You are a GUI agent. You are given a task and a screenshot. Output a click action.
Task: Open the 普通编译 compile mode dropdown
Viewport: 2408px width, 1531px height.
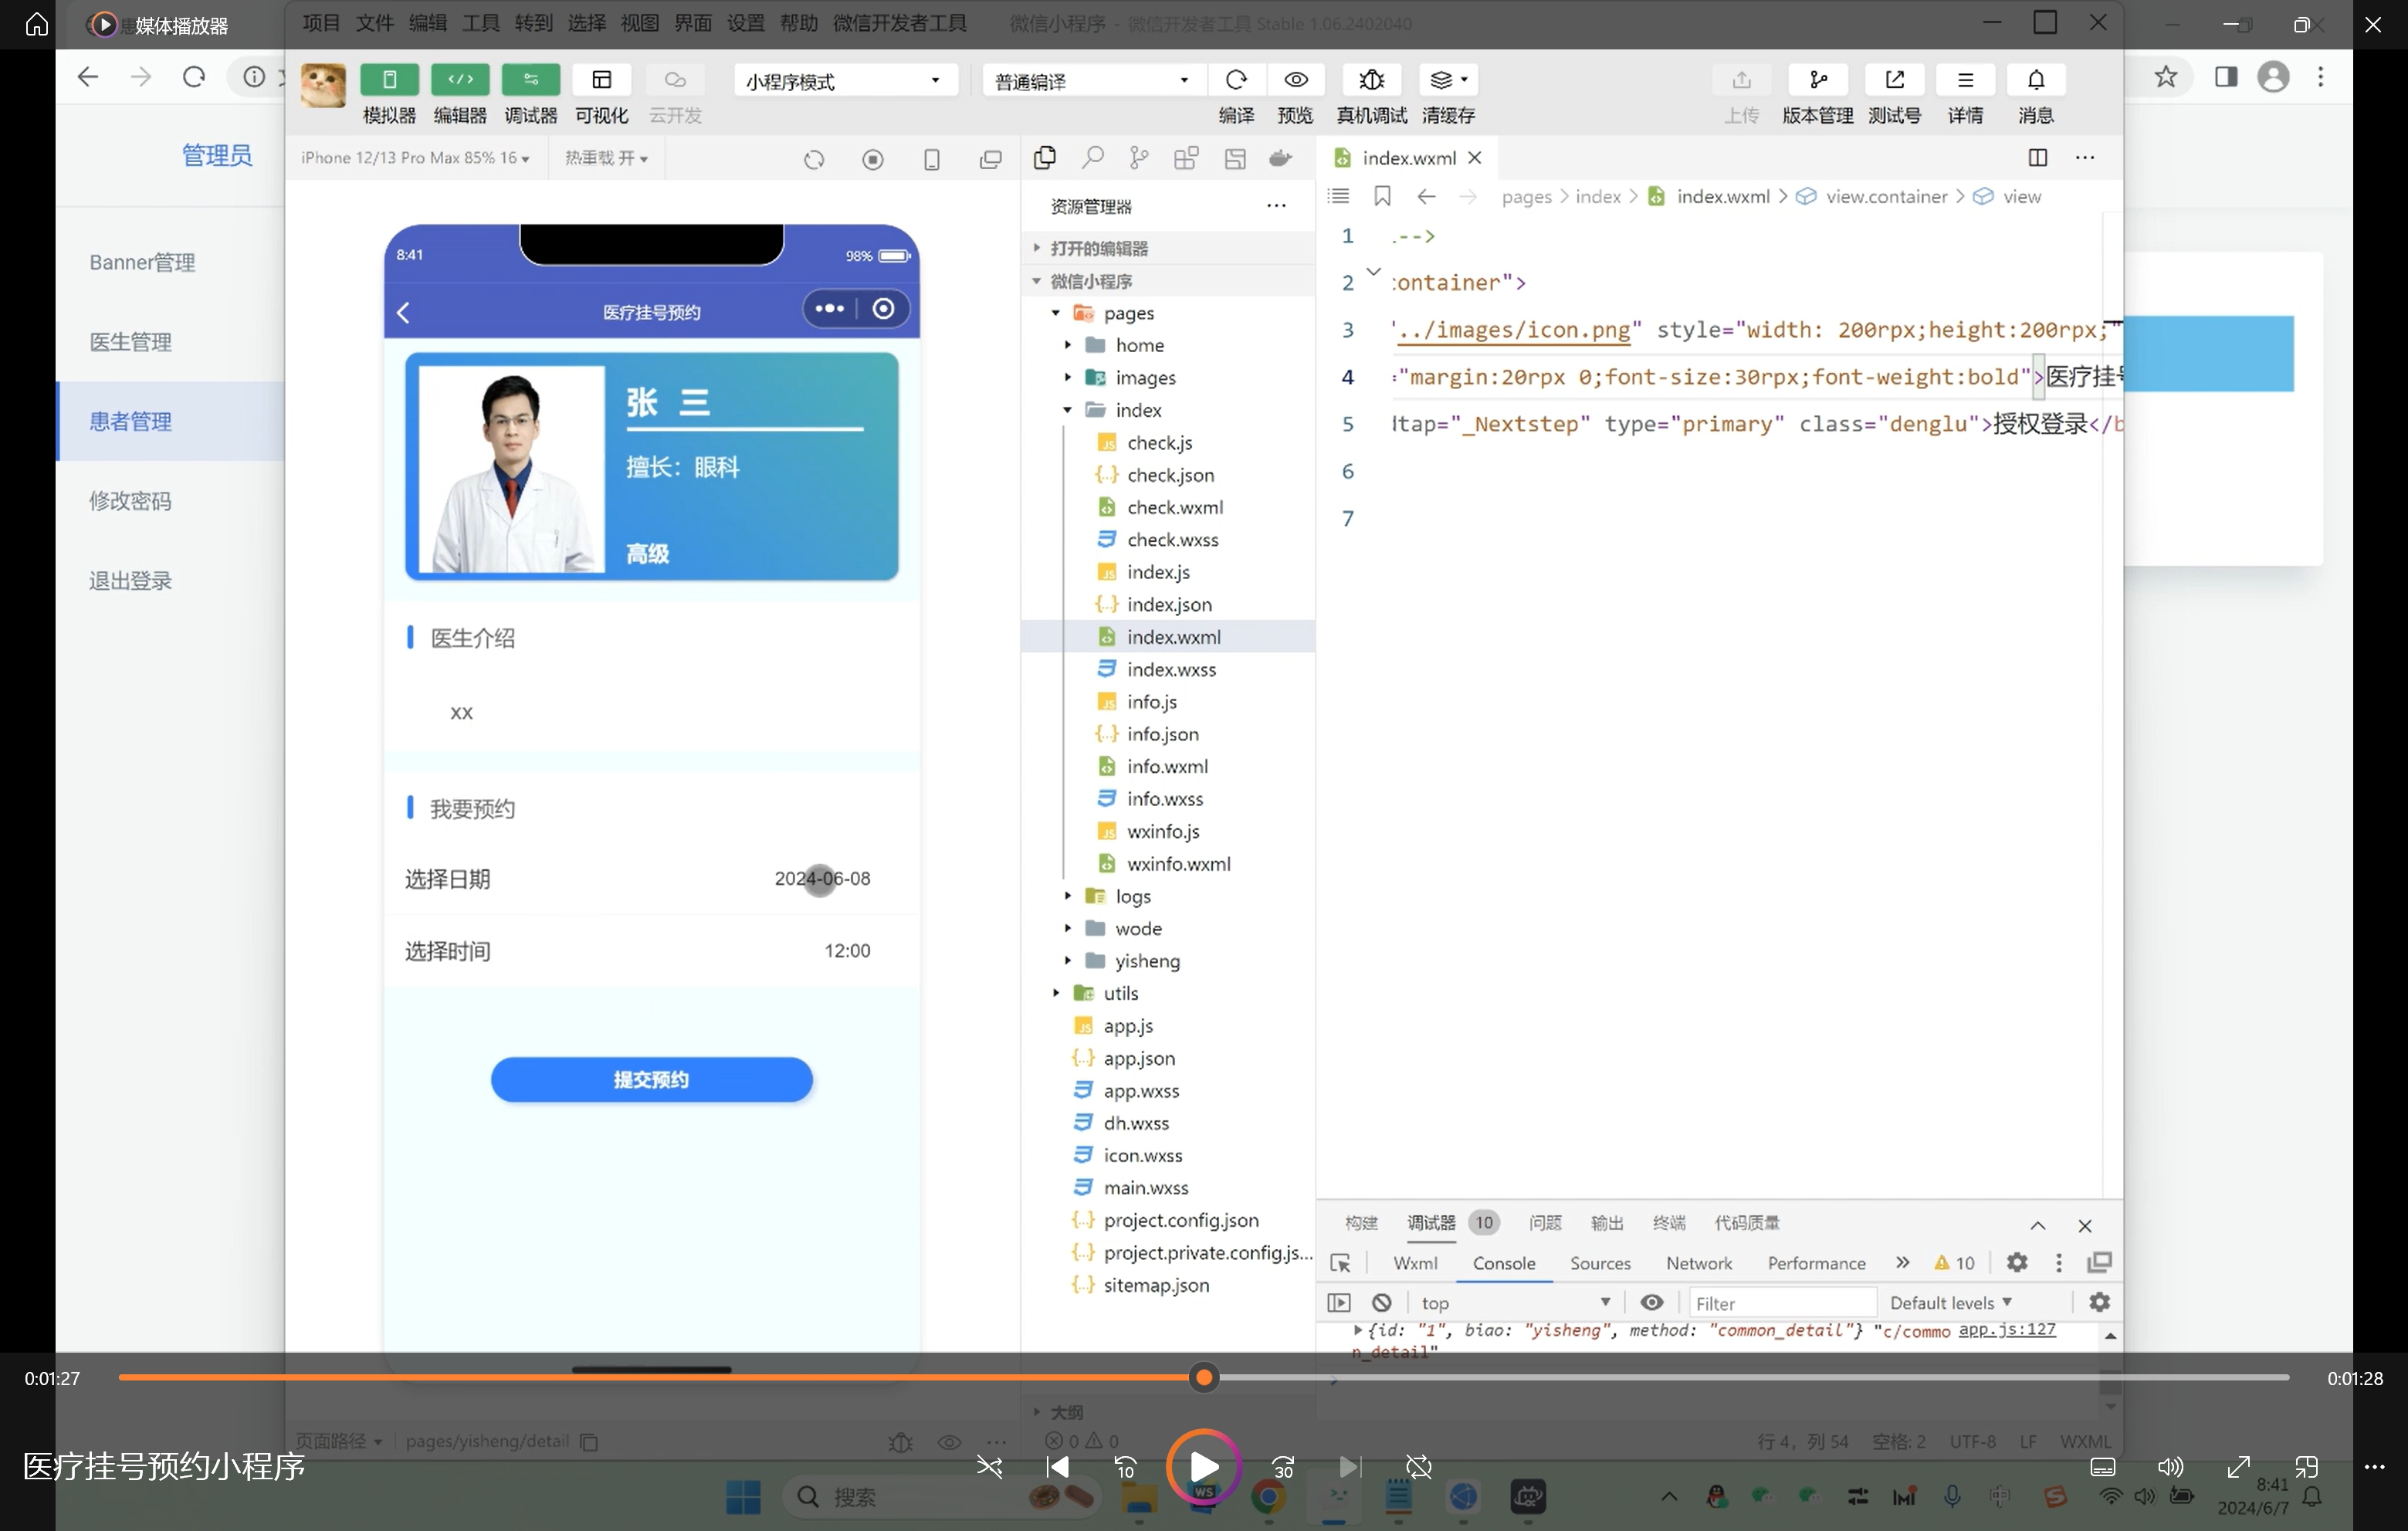(x=1094, y=81)
